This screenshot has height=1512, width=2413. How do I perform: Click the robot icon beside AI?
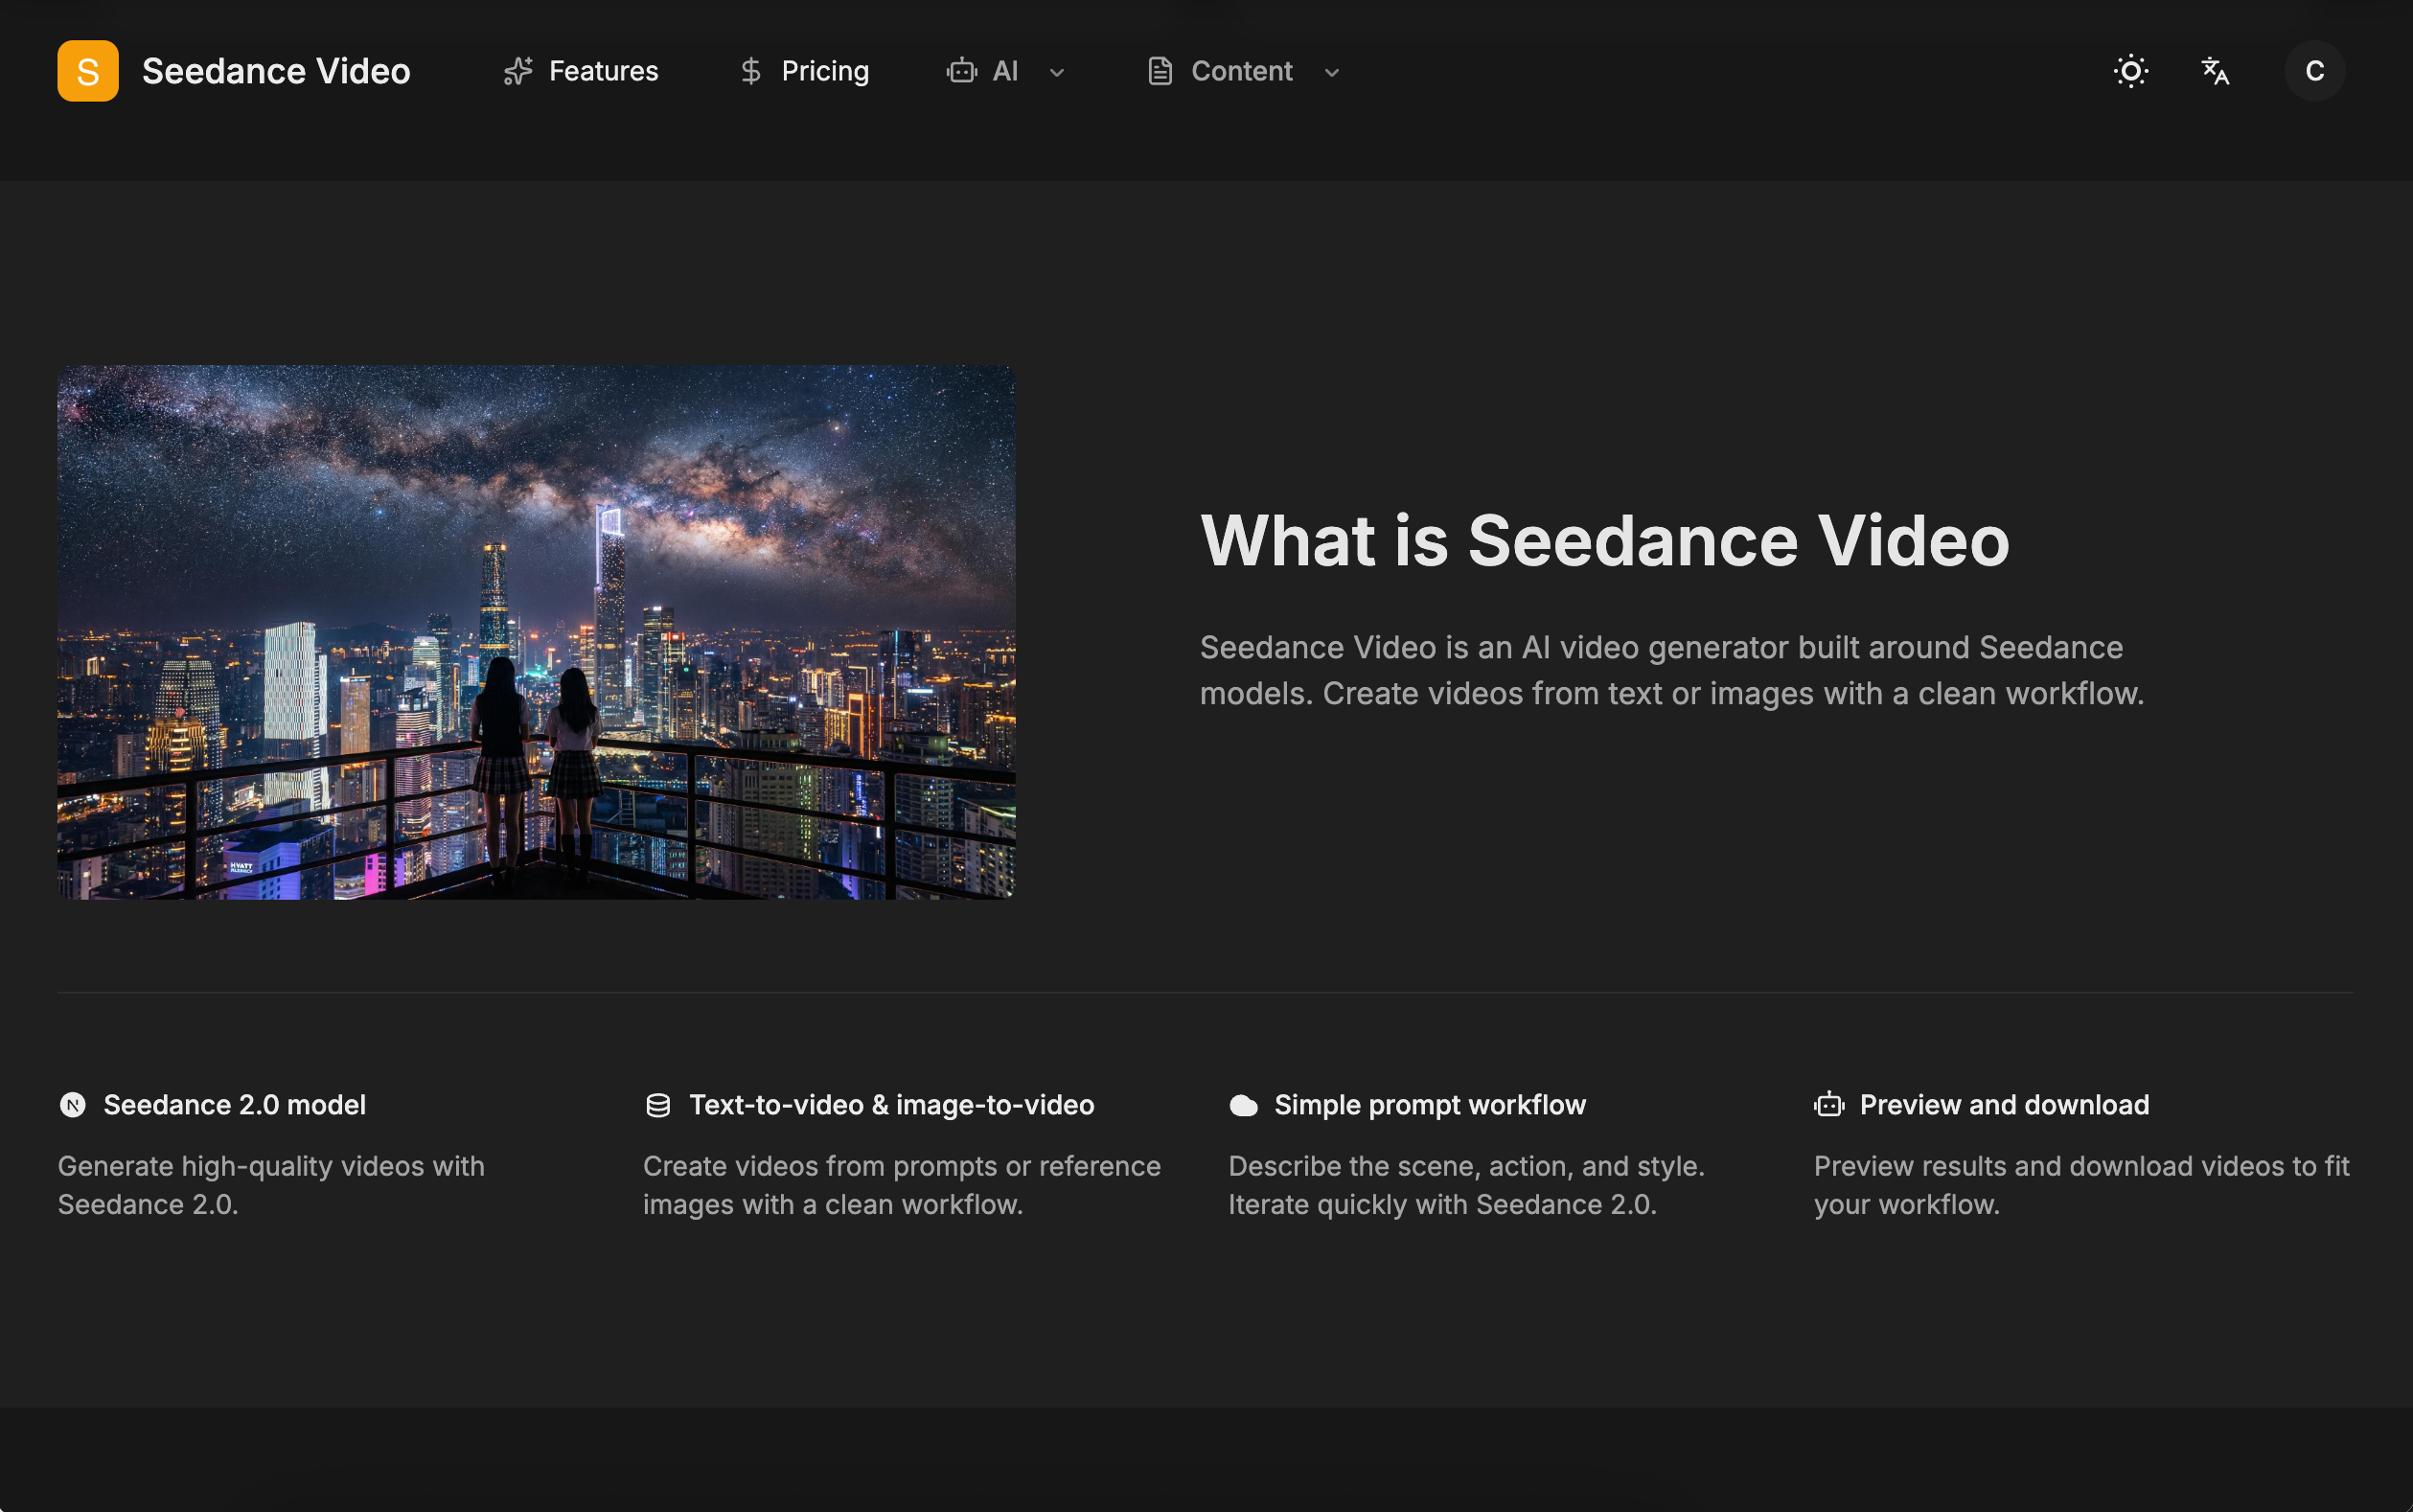point(961,71)
